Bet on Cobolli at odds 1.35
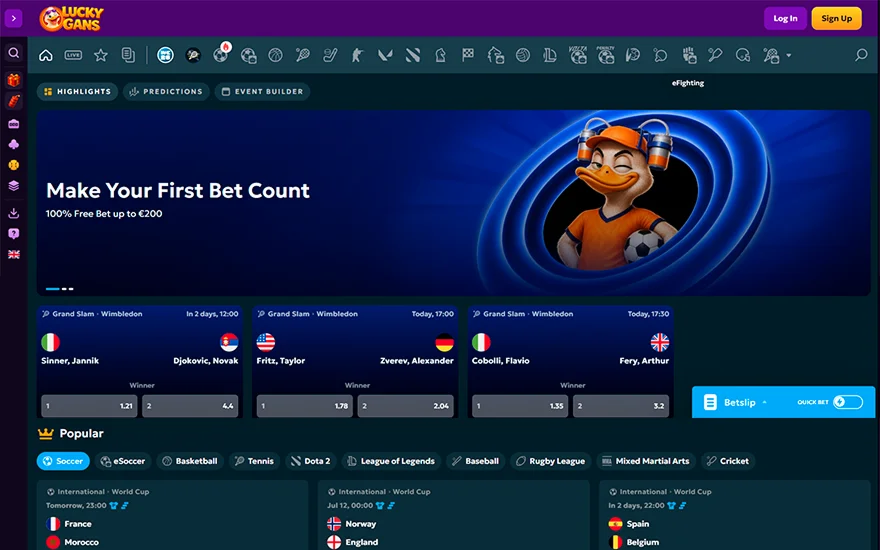The width and height of the screenshot is (880, 550). pyautogui.click(x=520, y=406)
